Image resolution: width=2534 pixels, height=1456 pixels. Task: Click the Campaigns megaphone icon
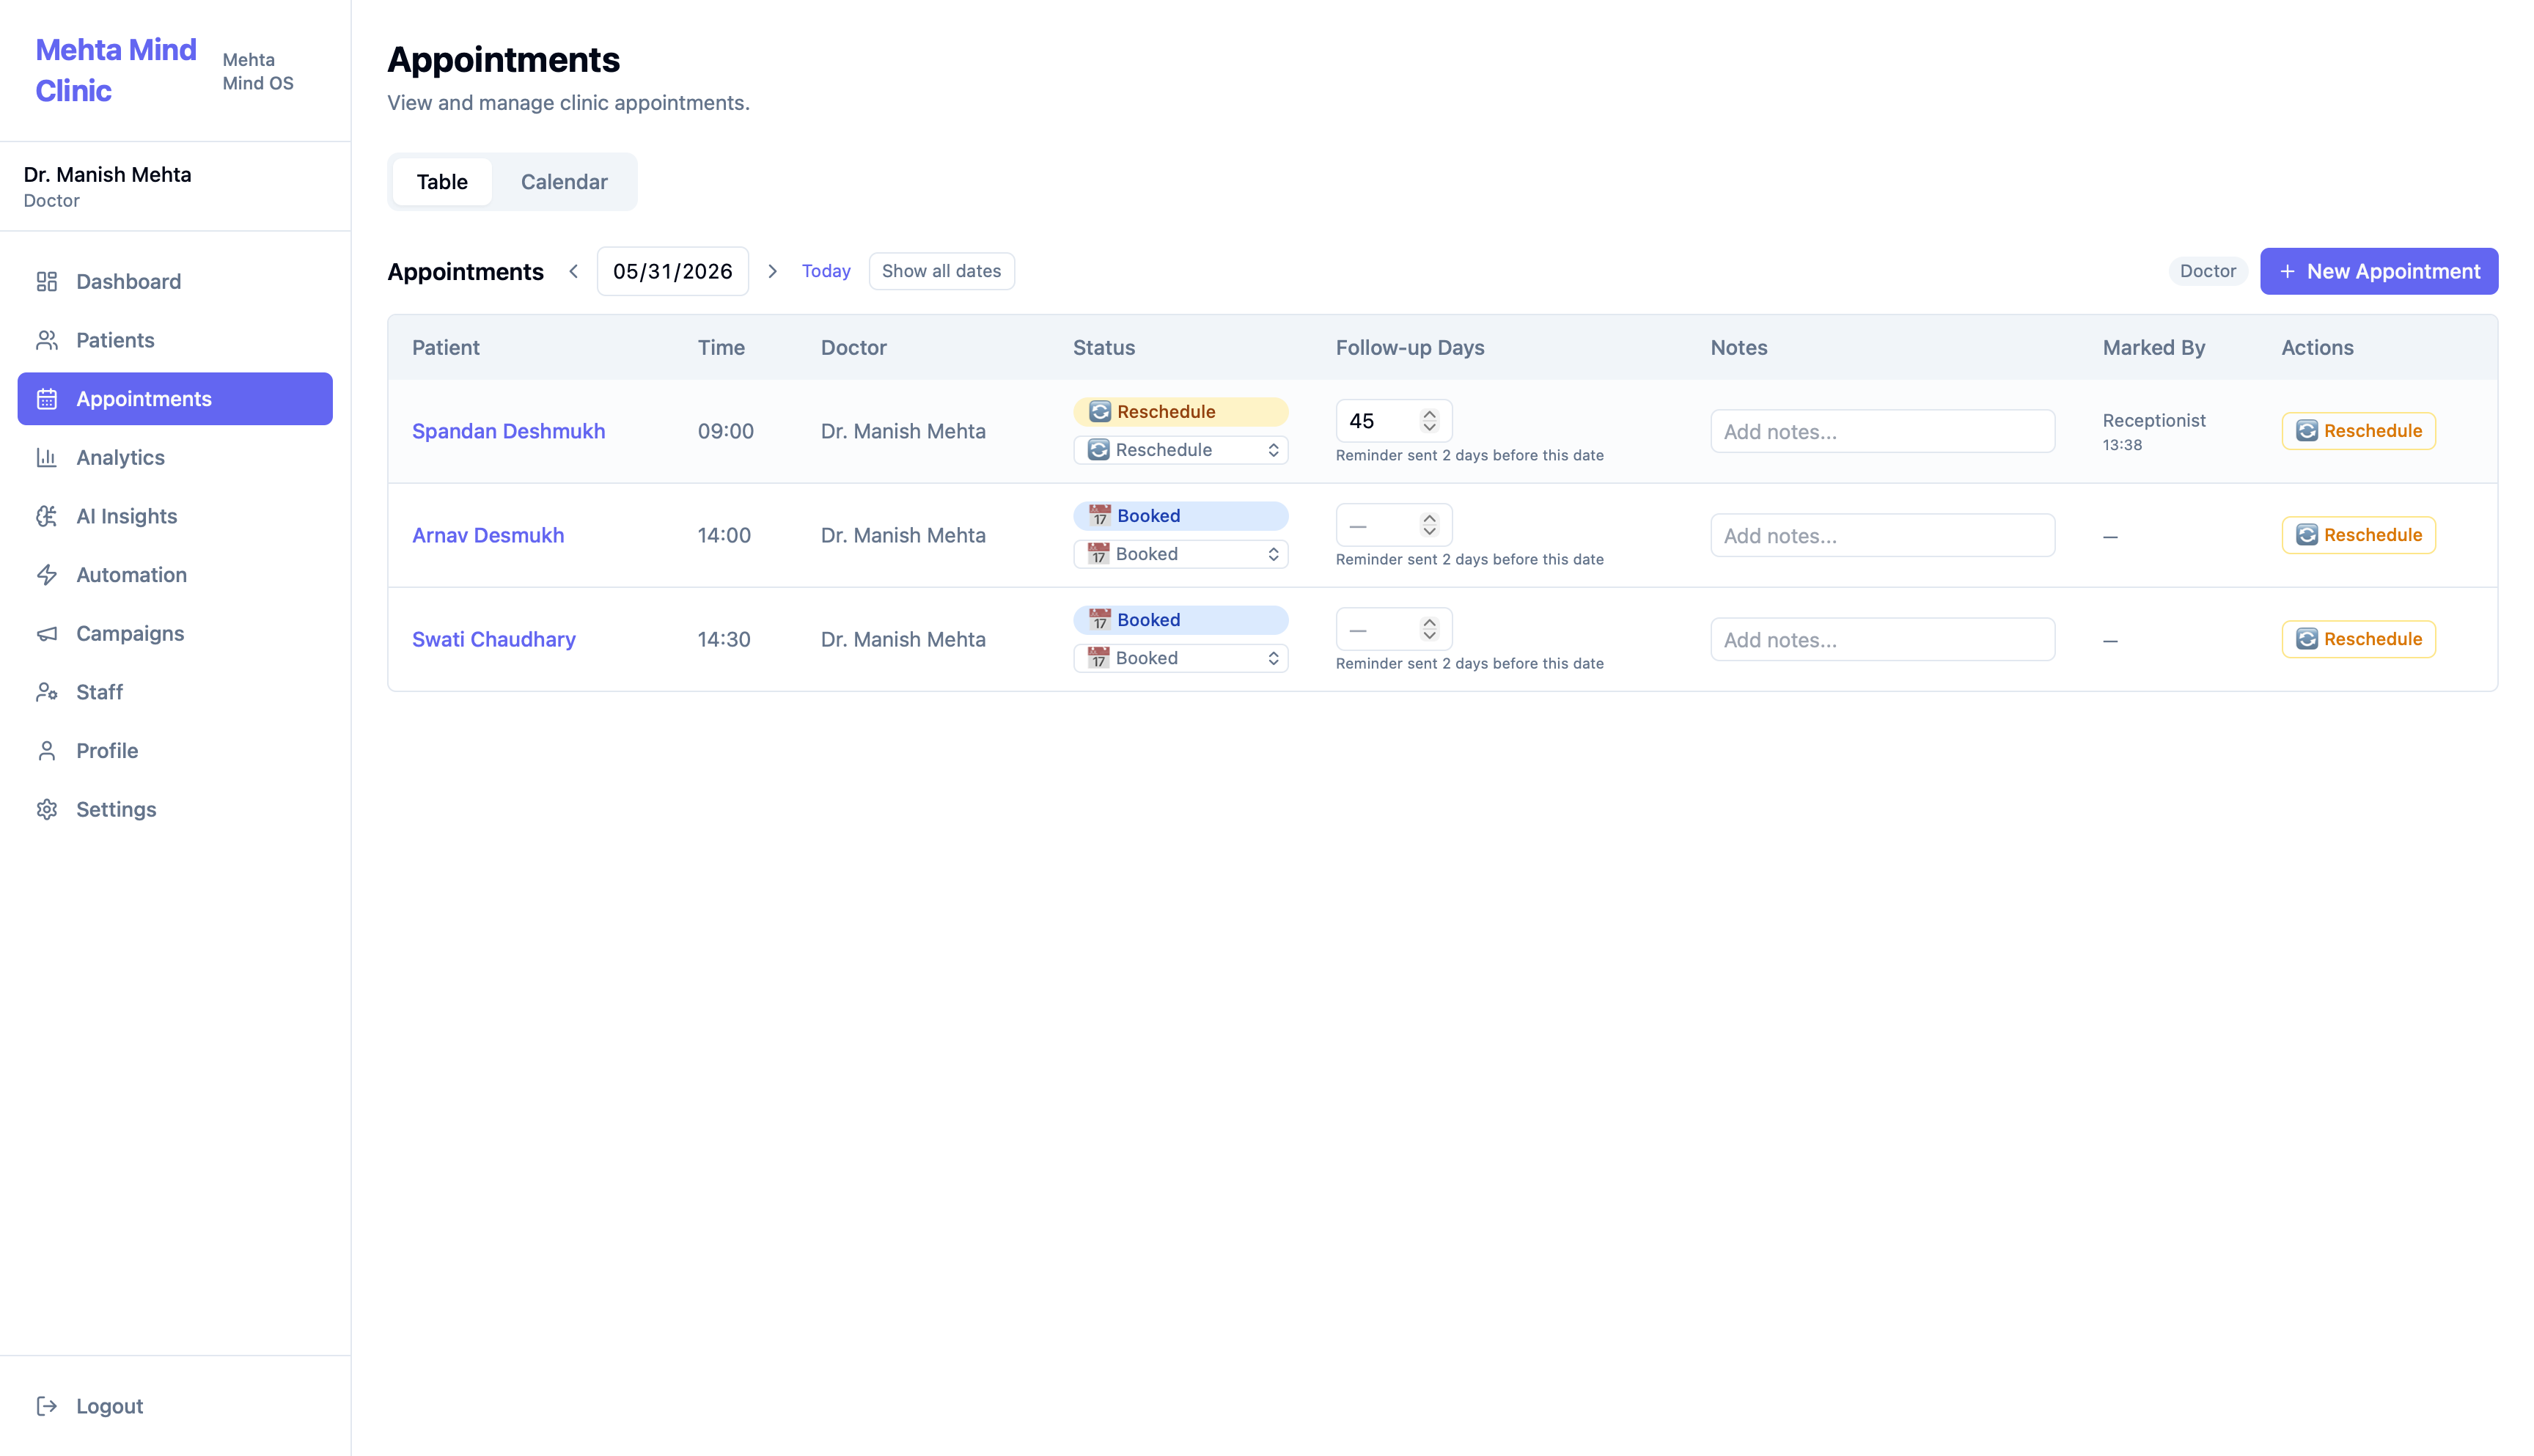pyautogui.click(x=47, y=634)
